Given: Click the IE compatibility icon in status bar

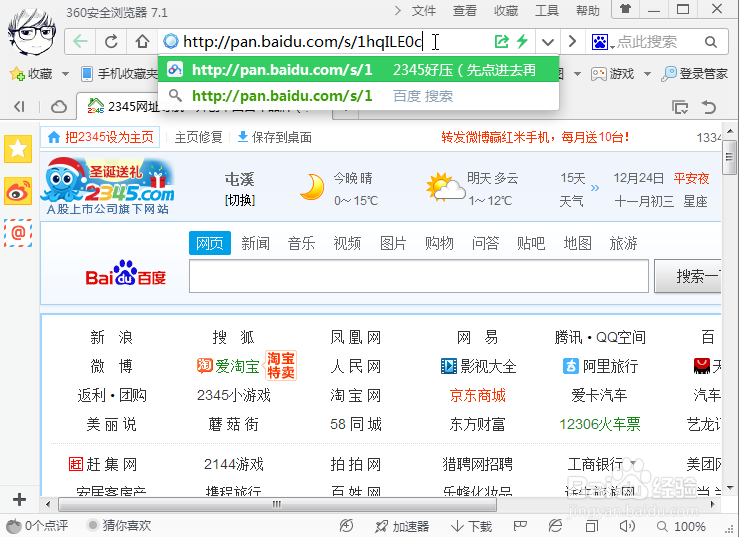Looking at the screenshot, I should [x=555, y=525].
